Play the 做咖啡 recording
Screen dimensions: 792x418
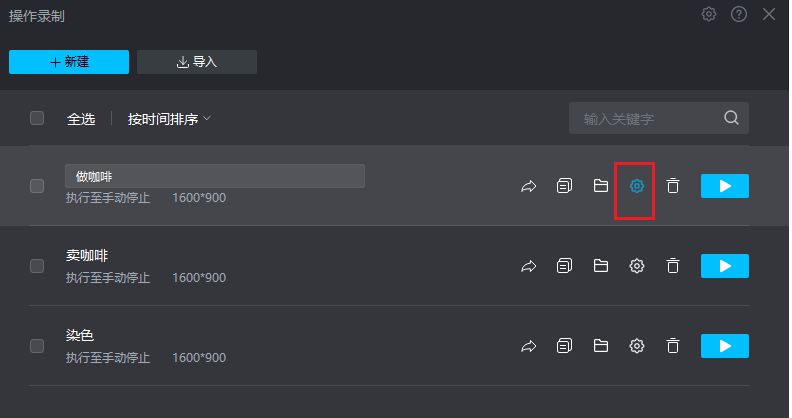pyautogui.click(x=725, y=186)
